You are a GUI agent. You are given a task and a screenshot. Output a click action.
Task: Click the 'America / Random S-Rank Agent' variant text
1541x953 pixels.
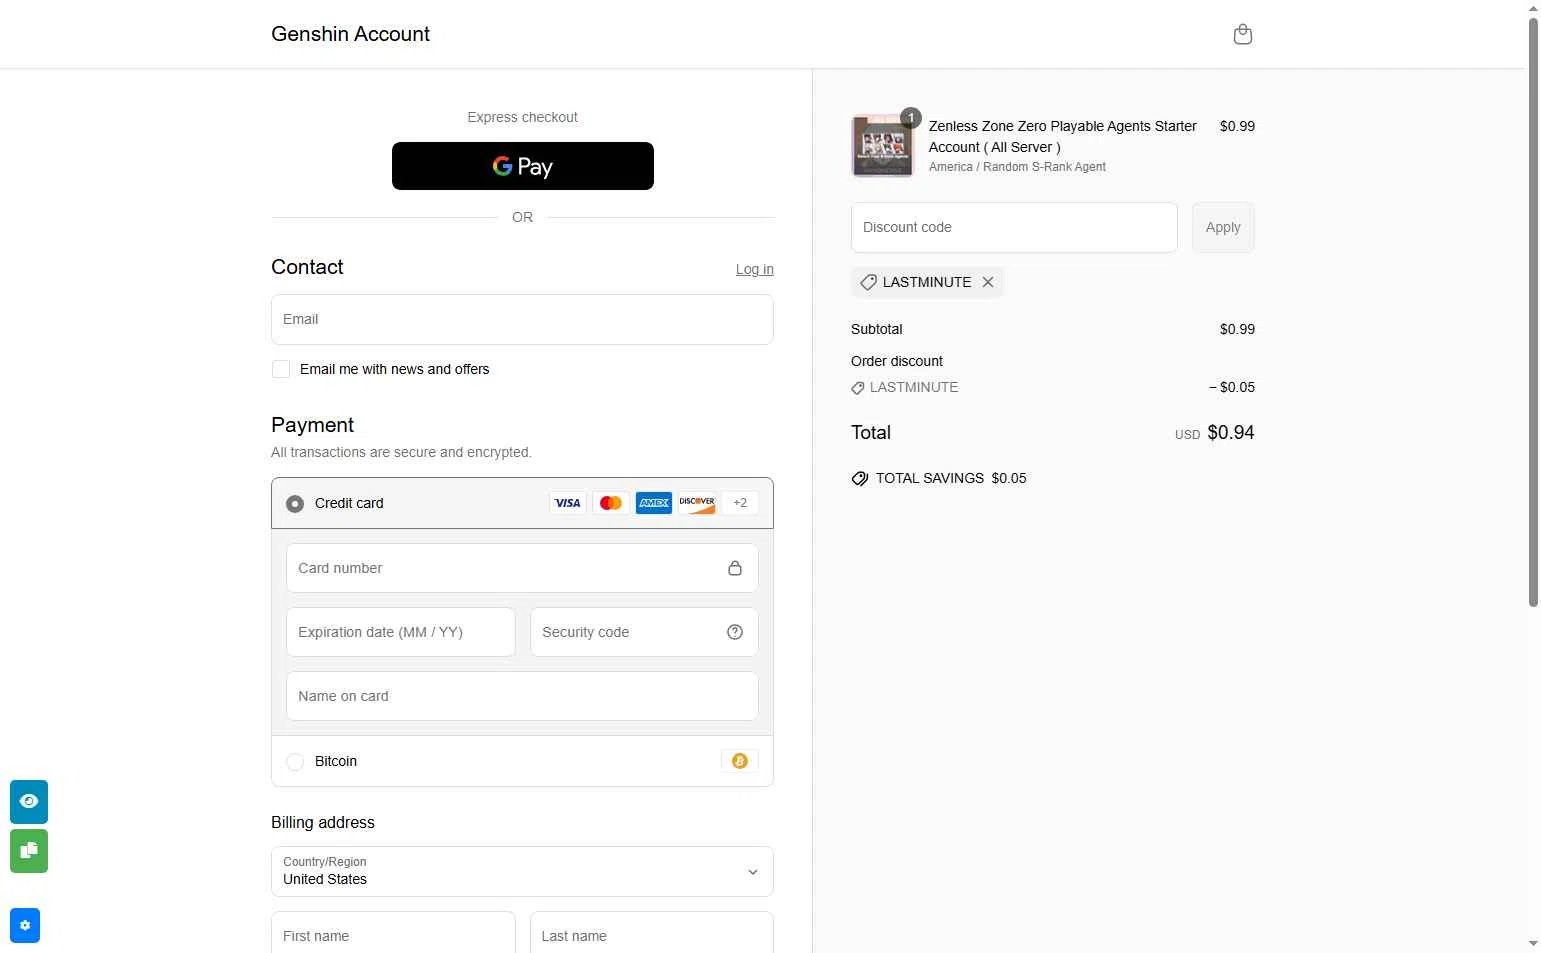[x=1017, y=167]
